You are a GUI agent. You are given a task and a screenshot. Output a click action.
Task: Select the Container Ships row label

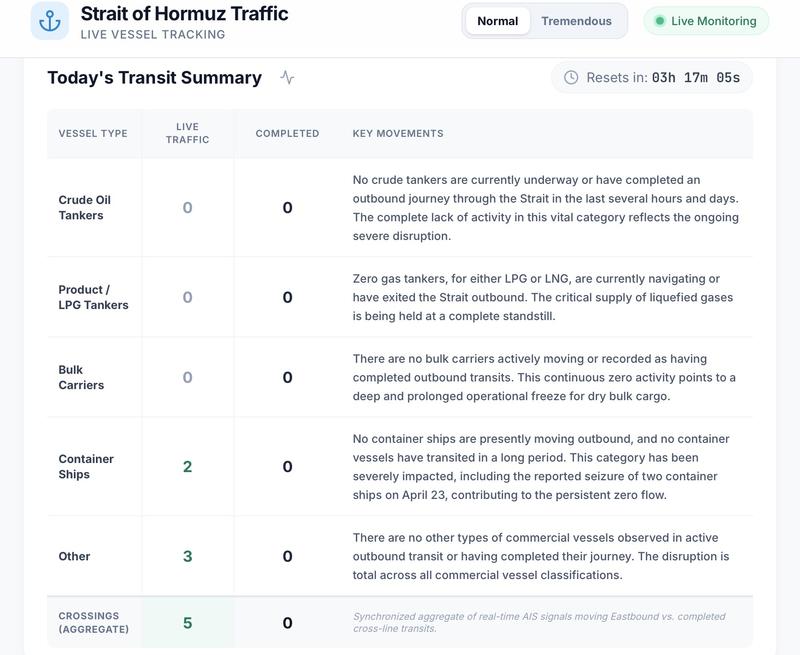[86, 466]
